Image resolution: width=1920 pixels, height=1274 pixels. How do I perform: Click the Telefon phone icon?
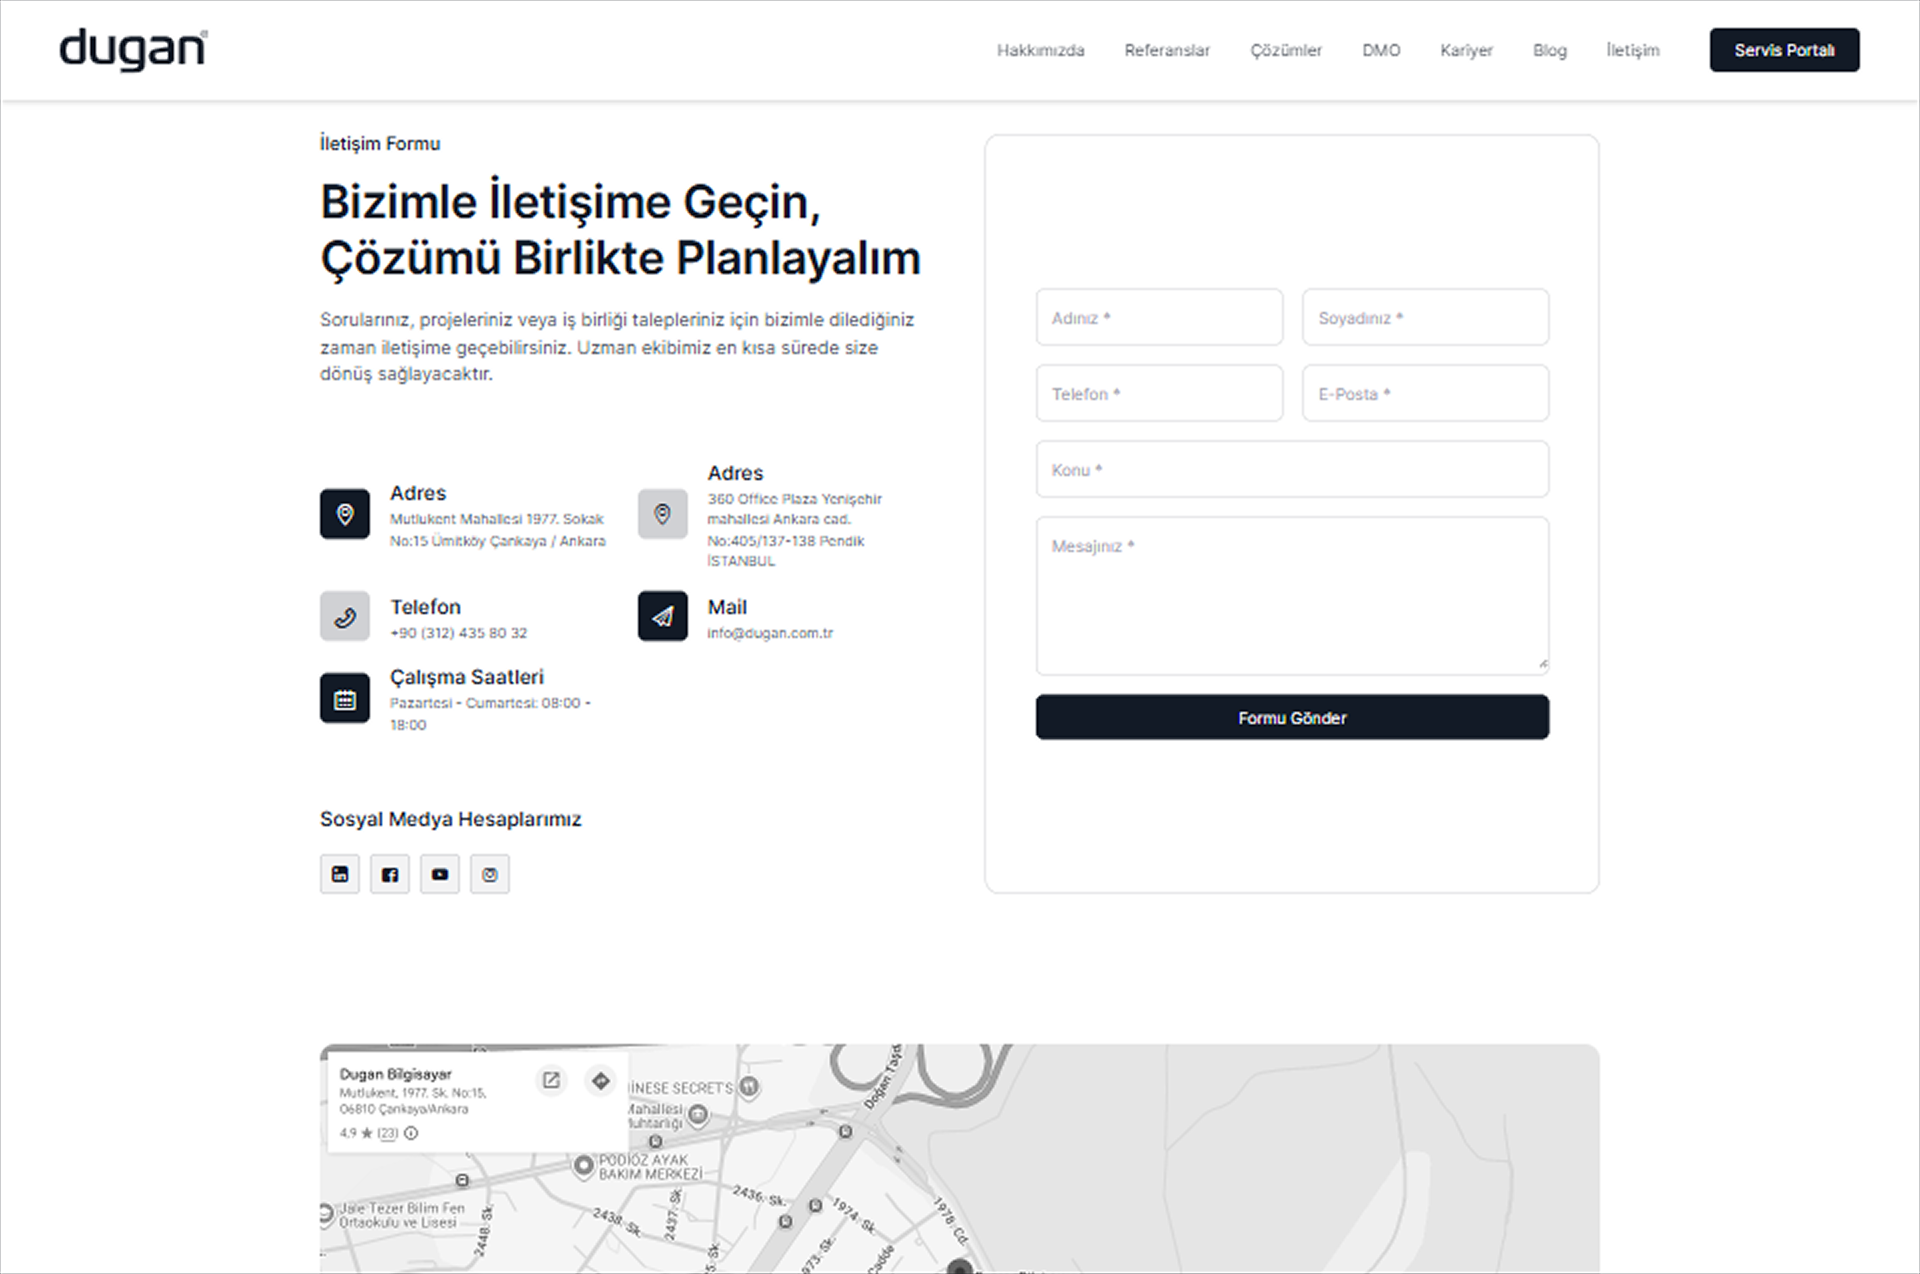coord(345,616)
